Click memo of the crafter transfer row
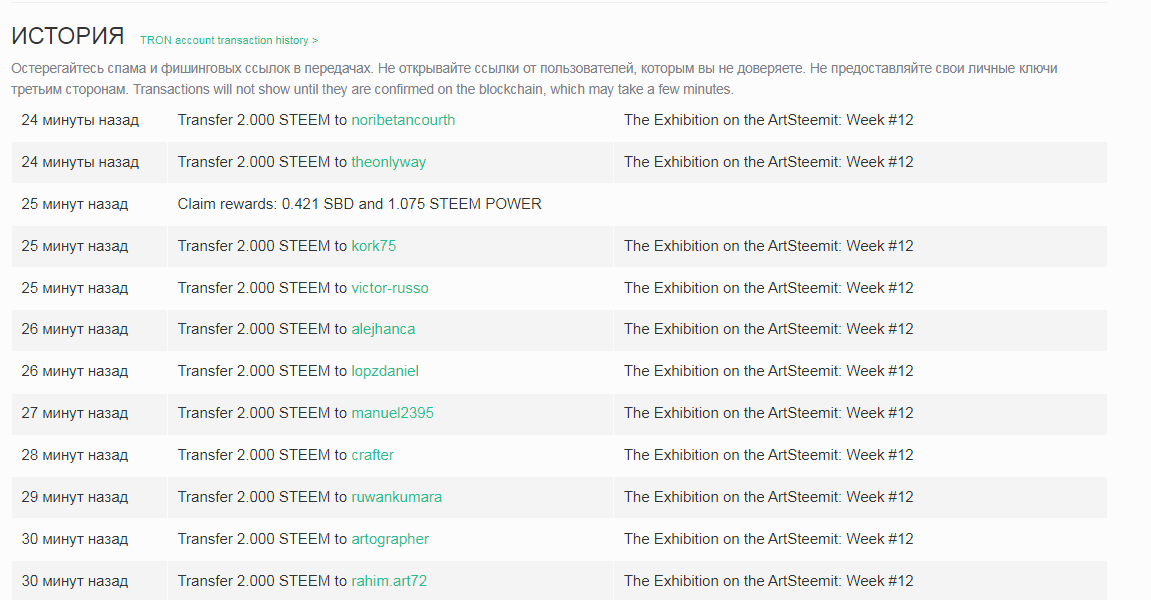This screenshot has height=600, width=1151. 769,455
